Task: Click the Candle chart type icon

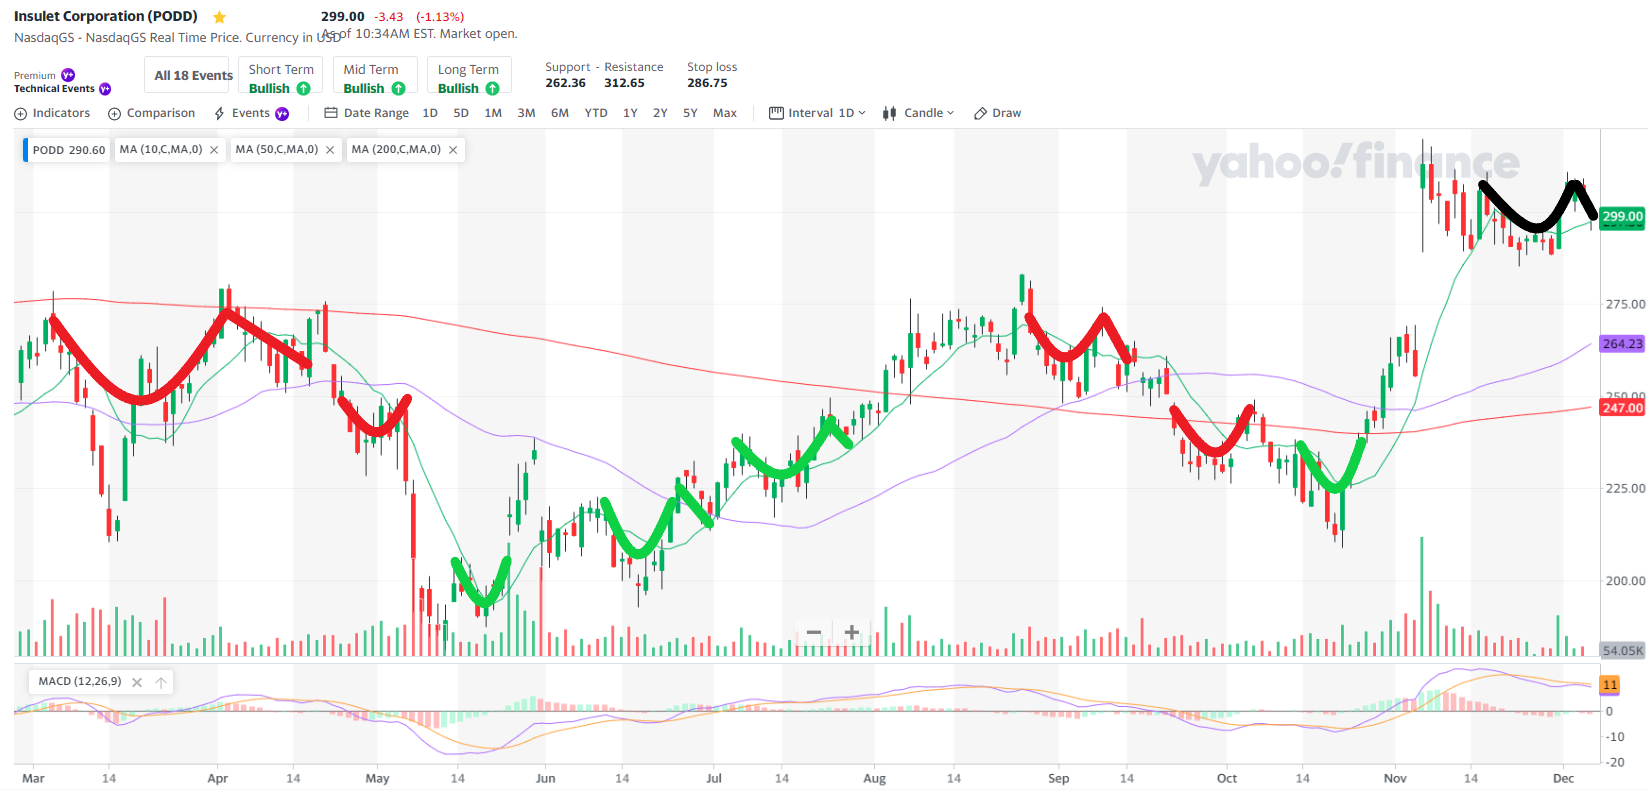Action: tap(889, 113)
